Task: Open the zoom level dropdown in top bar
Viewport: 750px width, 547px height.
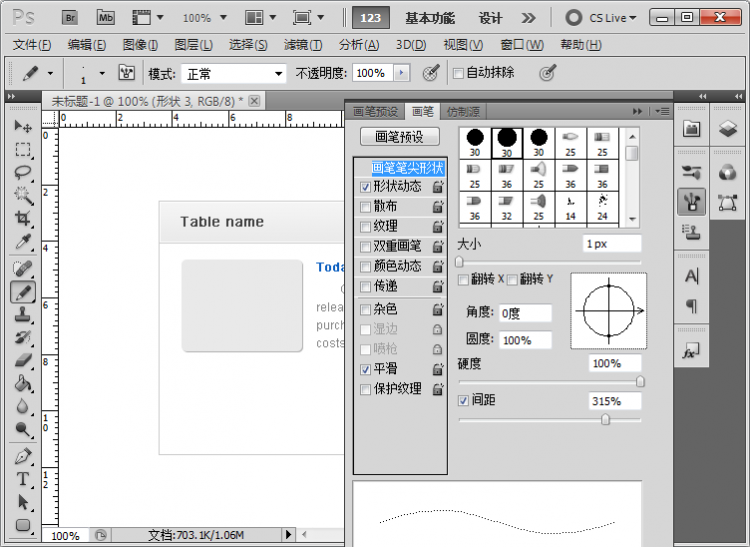Action: (x=223, y=18)
